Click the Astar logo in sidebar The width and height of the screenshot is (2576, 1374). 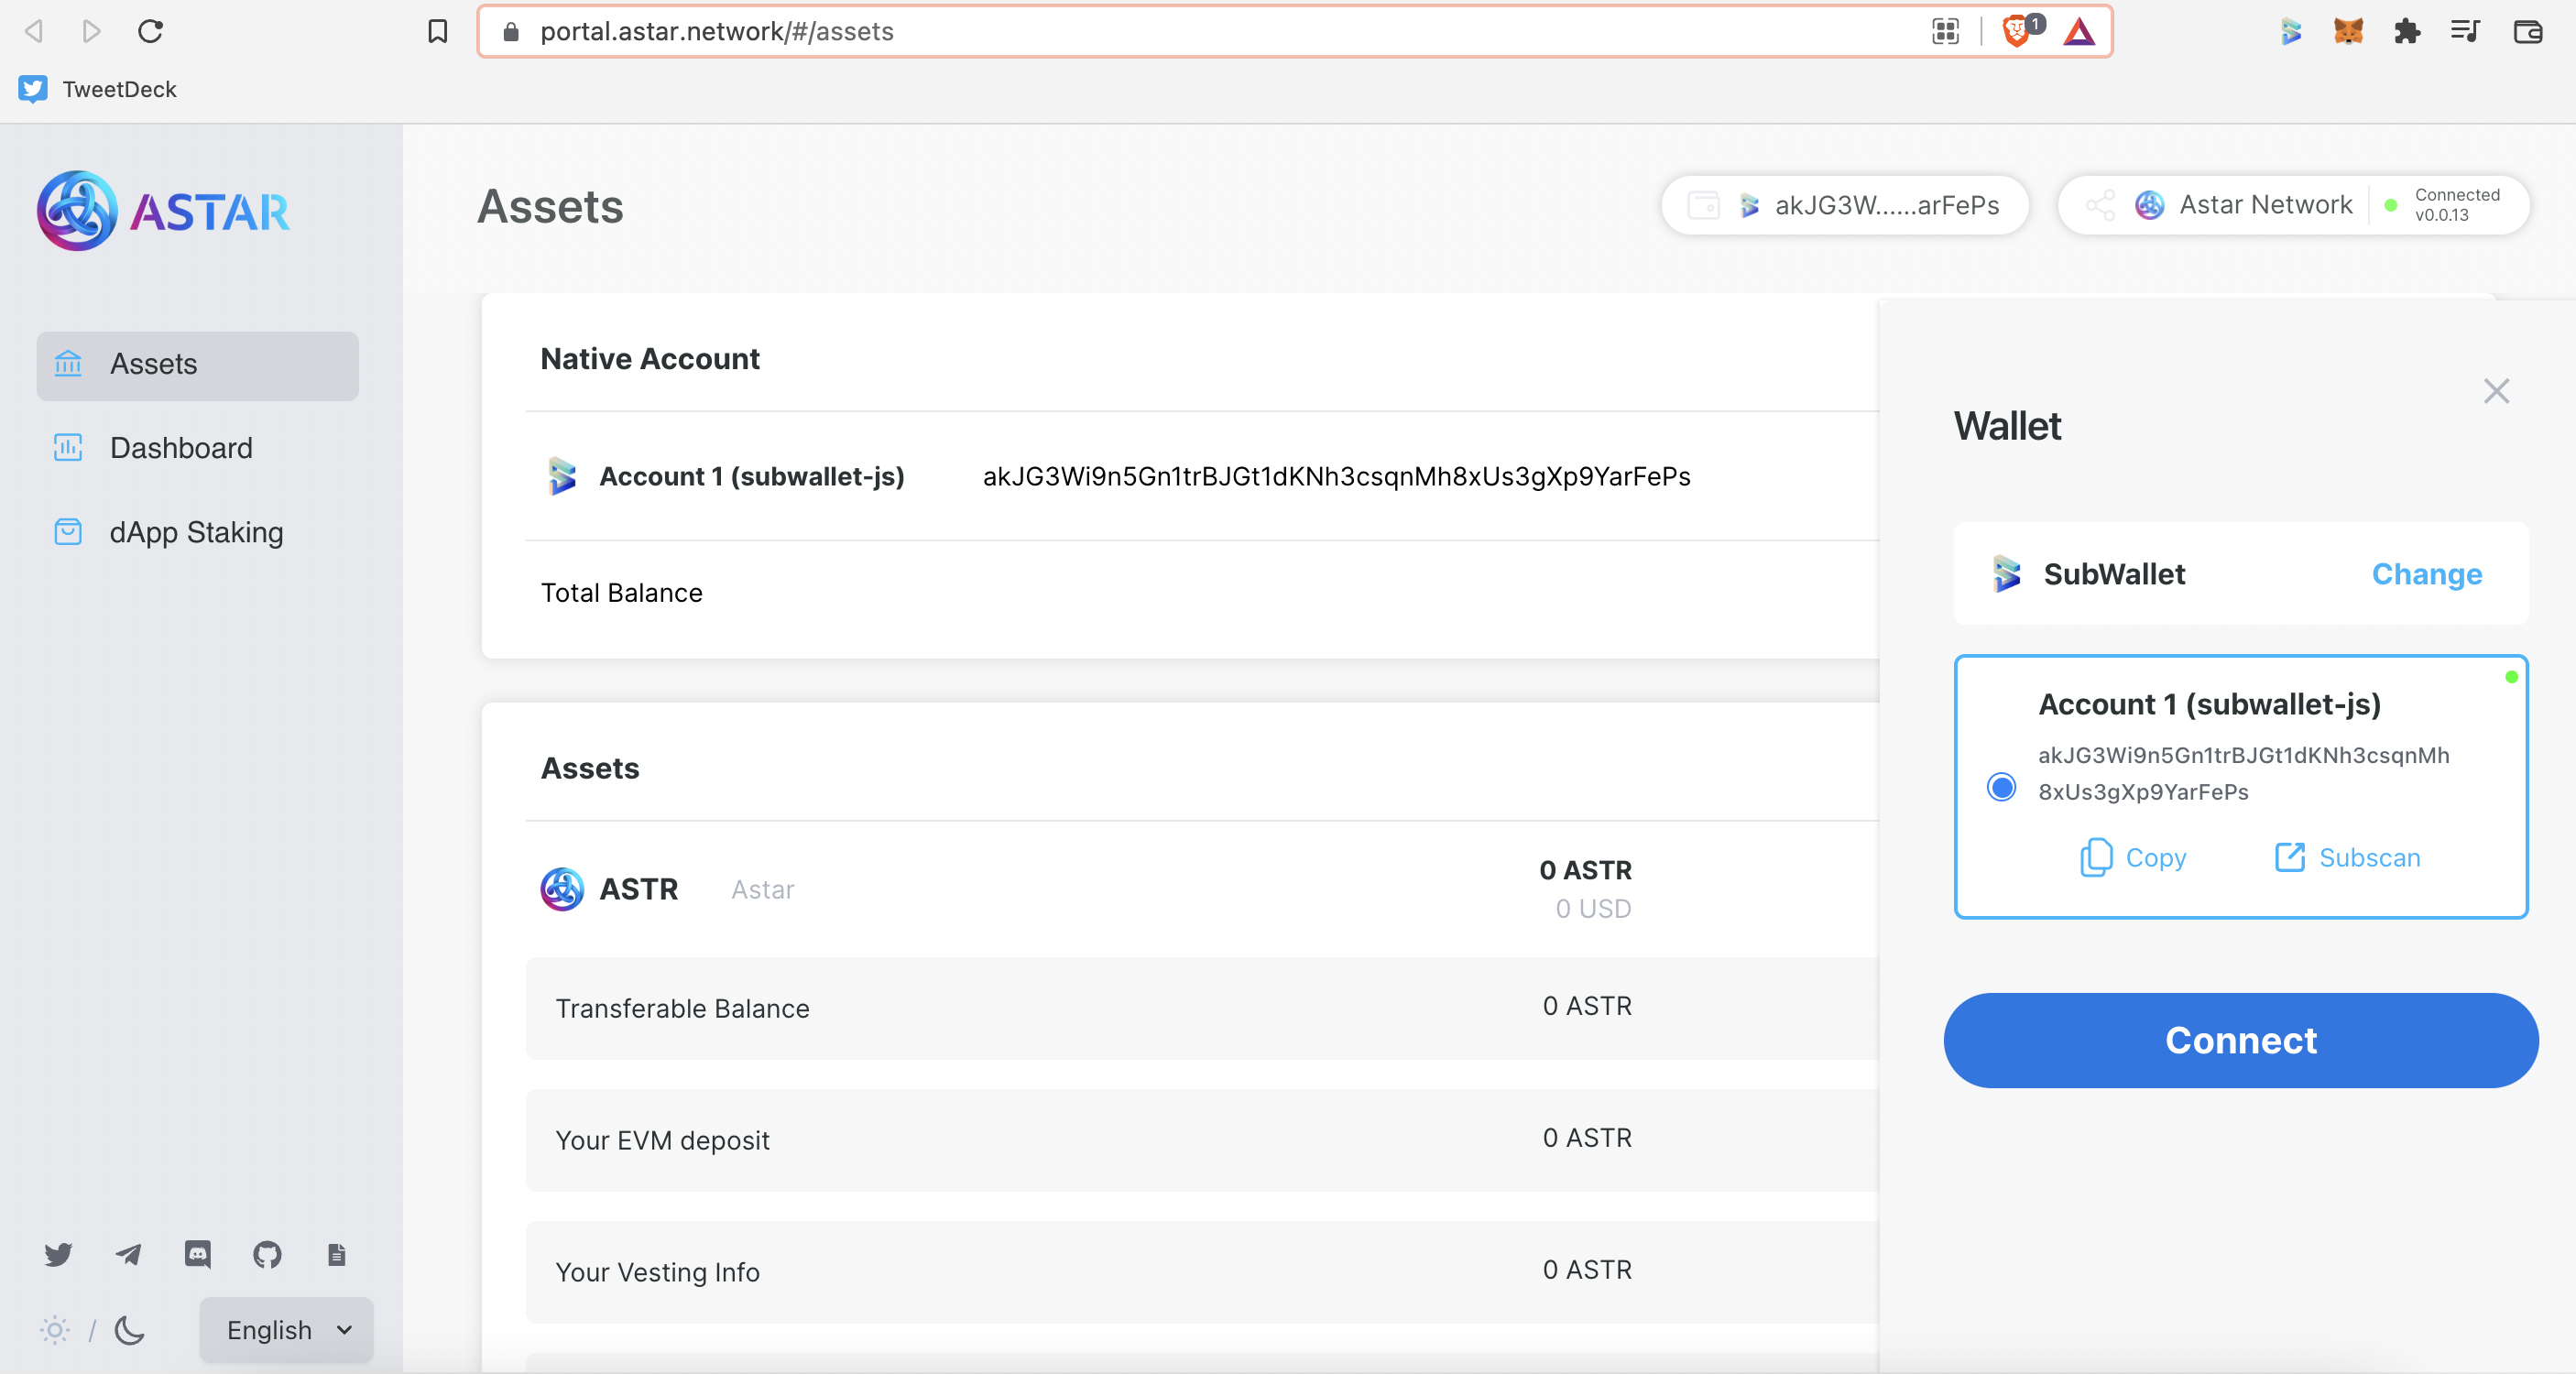point(163,211)
